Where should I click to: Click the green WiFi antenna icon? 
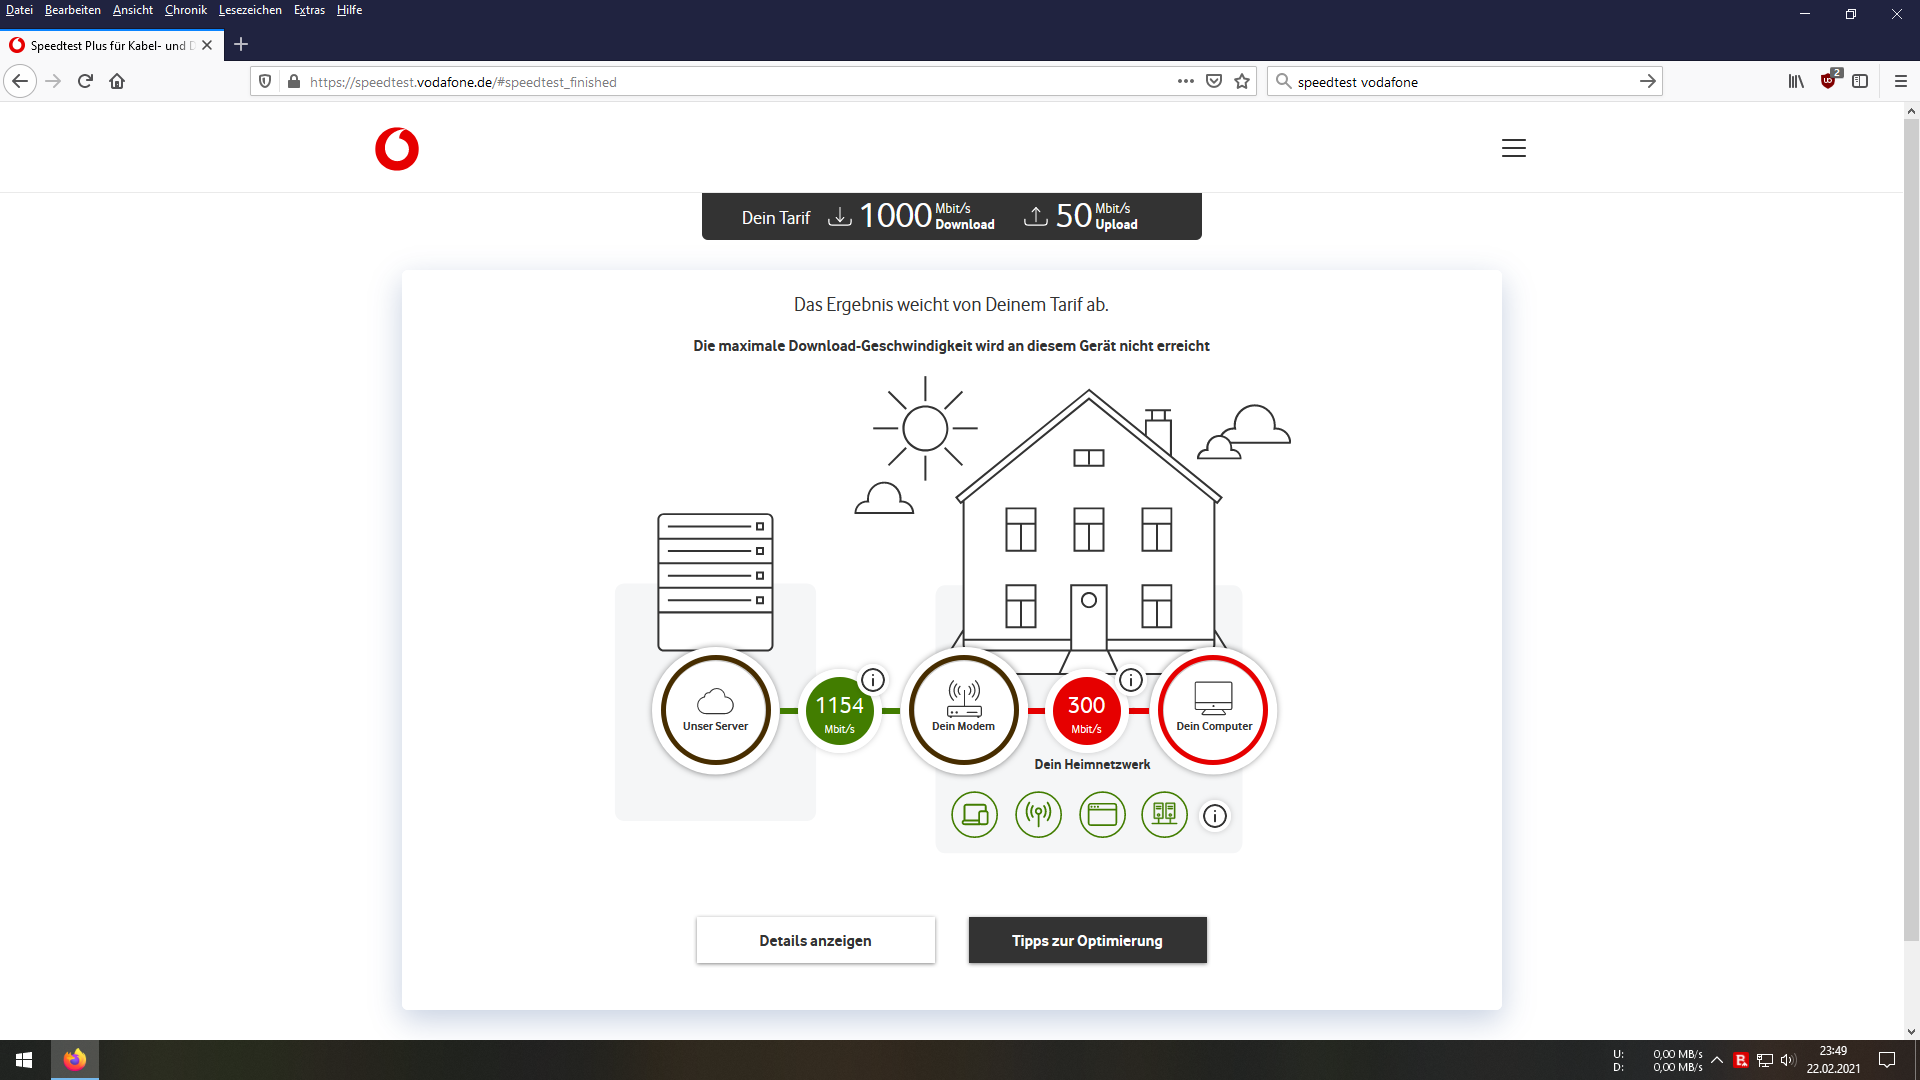tap(1038, 815)
